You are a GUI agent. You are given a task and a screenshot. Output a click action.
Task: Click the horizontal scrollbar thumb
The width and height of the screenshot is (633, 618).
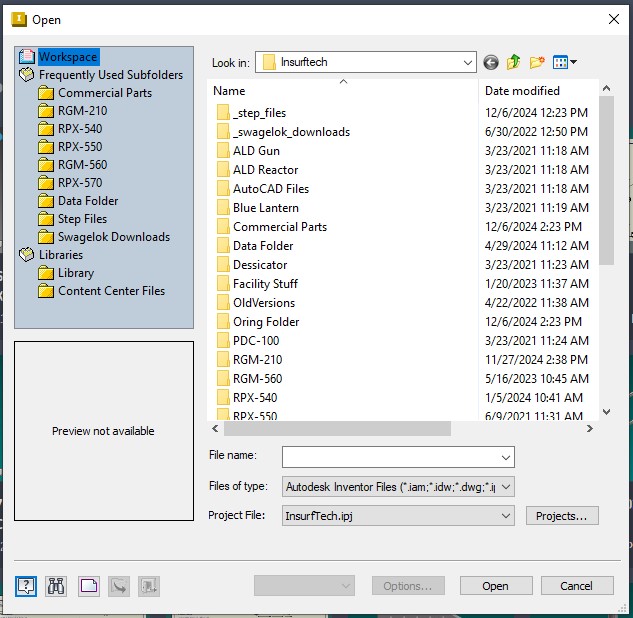coord(337,429)
